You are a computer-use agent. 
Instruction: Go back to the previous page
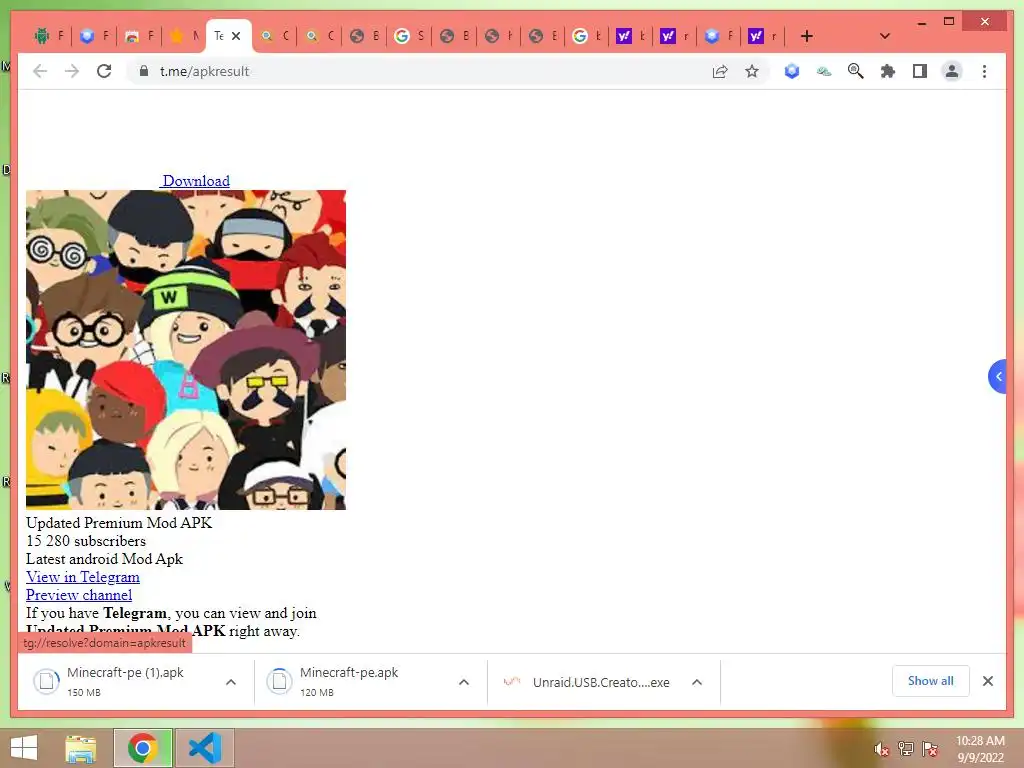[40, 71]
